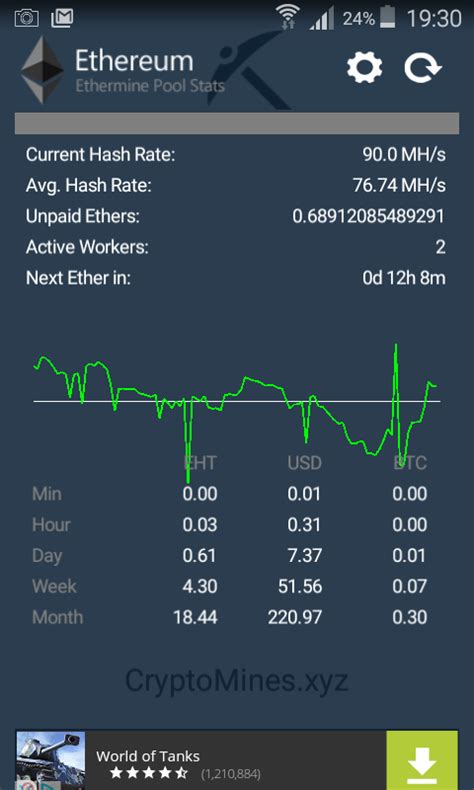Viewport: 474px width, 790px height.
Task: Tap the World of Tanks ad title
Action: [x=148, y=756]
